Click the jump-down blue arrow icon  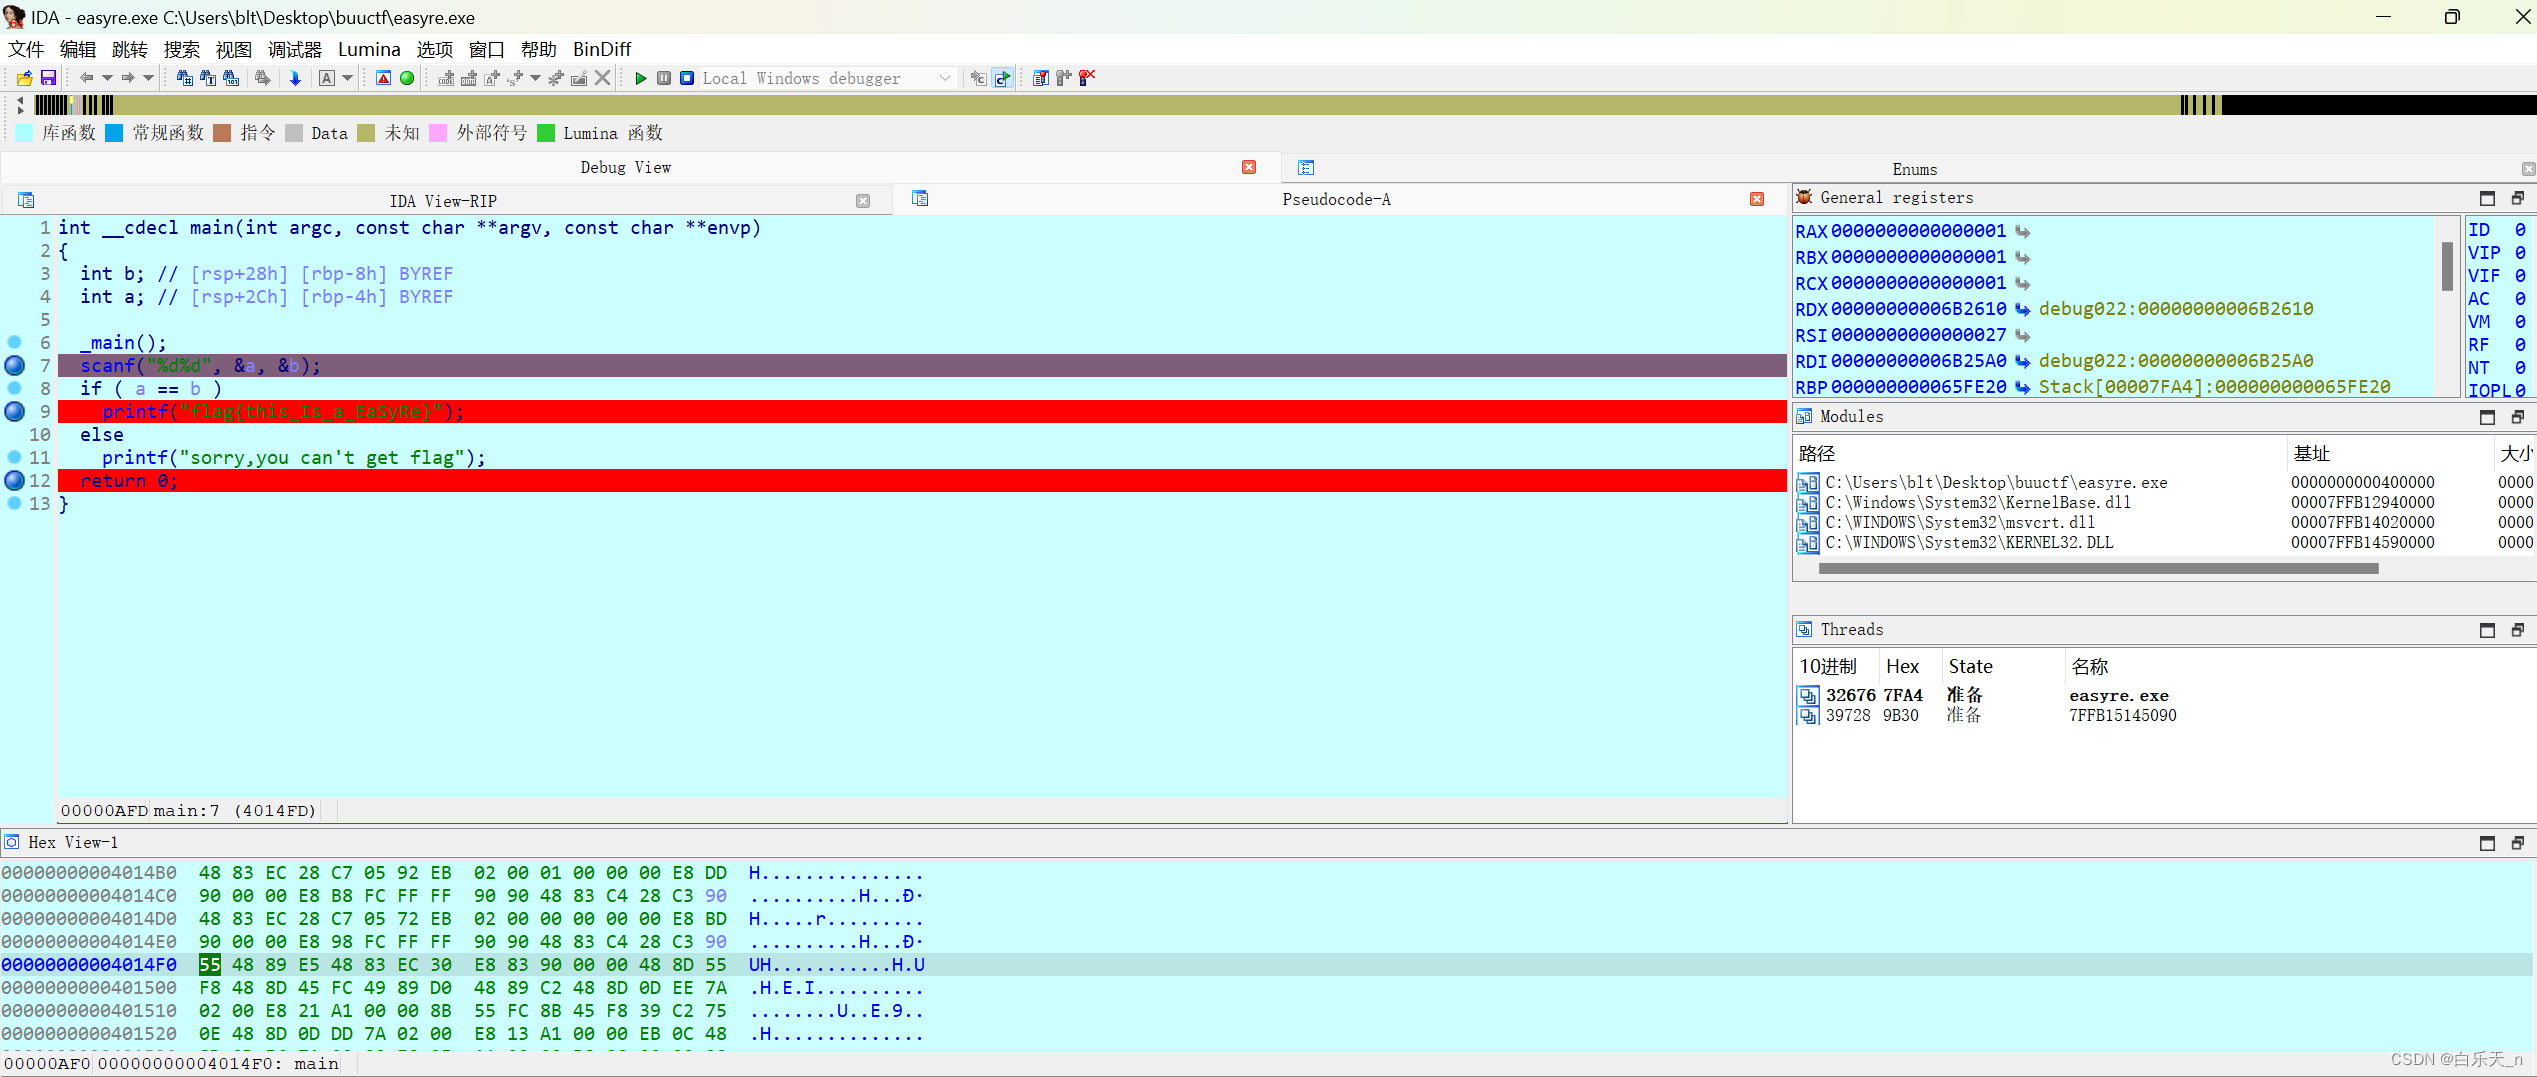(295, 78)
